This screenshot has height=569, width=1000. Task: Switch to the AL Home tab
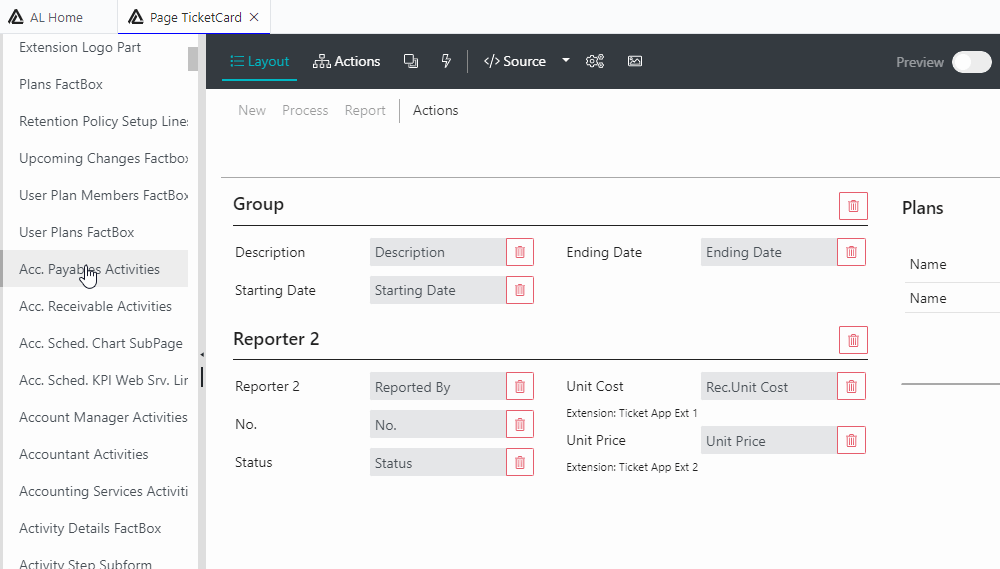pyautogui.click(x=57, y=17)
